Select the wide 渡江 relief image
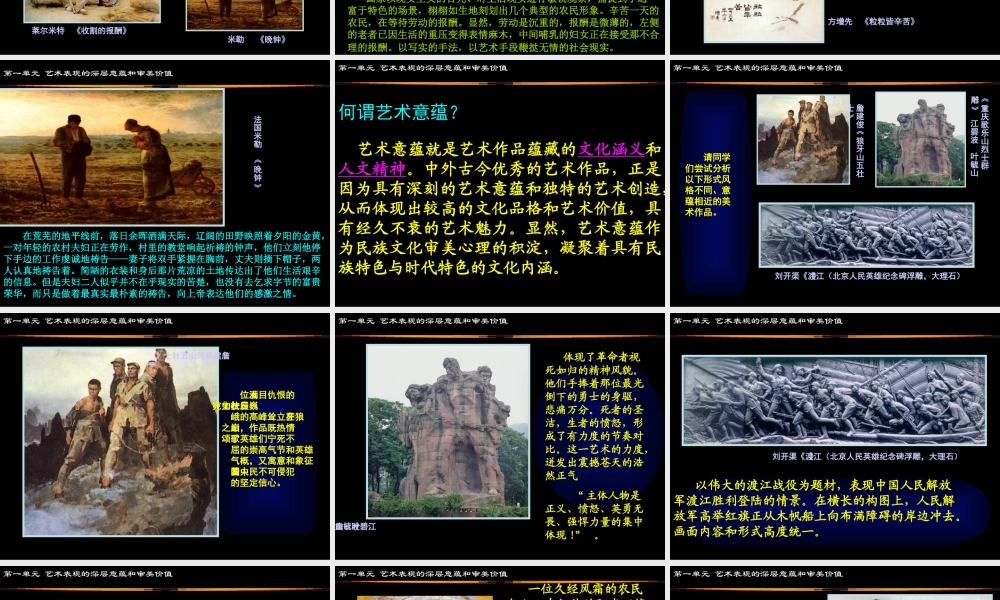This screenshot has height=600, width=1000. pyautogui.click(x=834, y=400)
